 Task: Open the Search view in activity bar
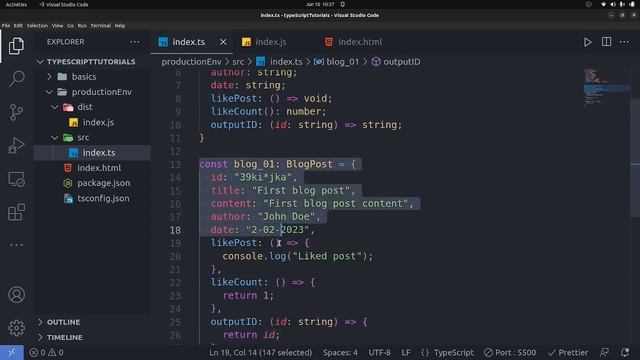click(x=16, y=79)
